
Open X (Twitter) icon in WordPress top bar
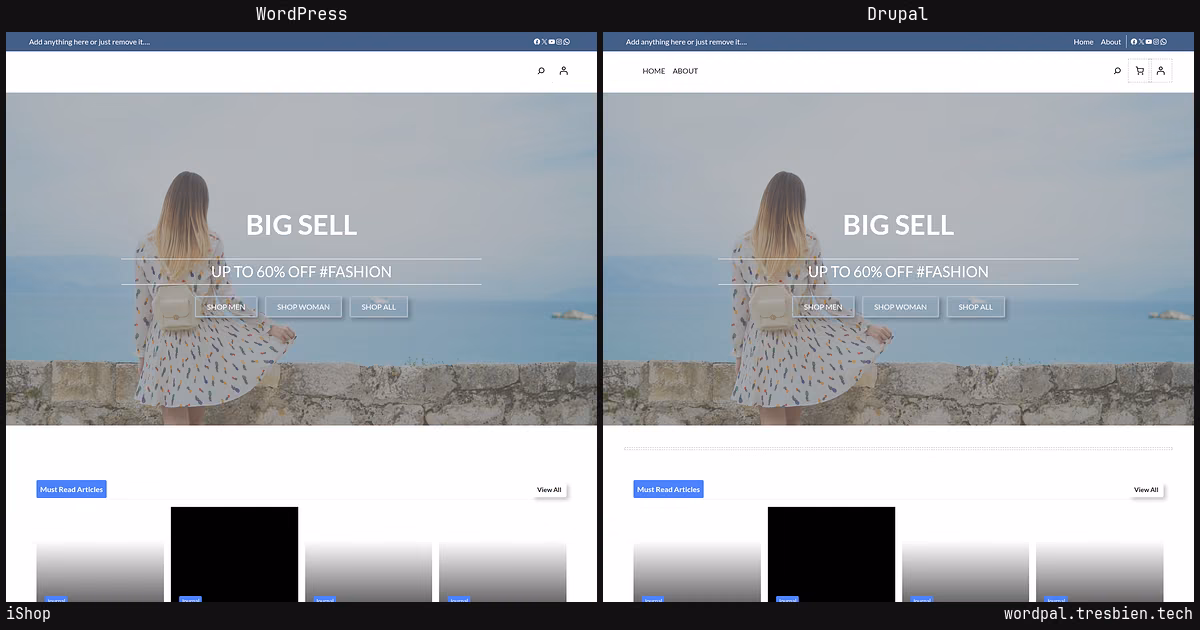pyautogui.click(x=544, y=42)
